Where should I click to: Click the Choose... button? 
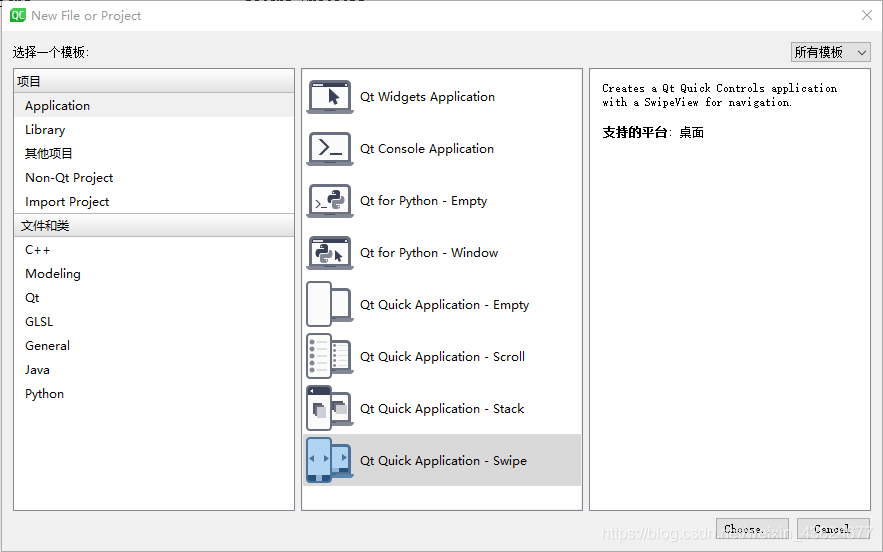(x=752, y=529)
